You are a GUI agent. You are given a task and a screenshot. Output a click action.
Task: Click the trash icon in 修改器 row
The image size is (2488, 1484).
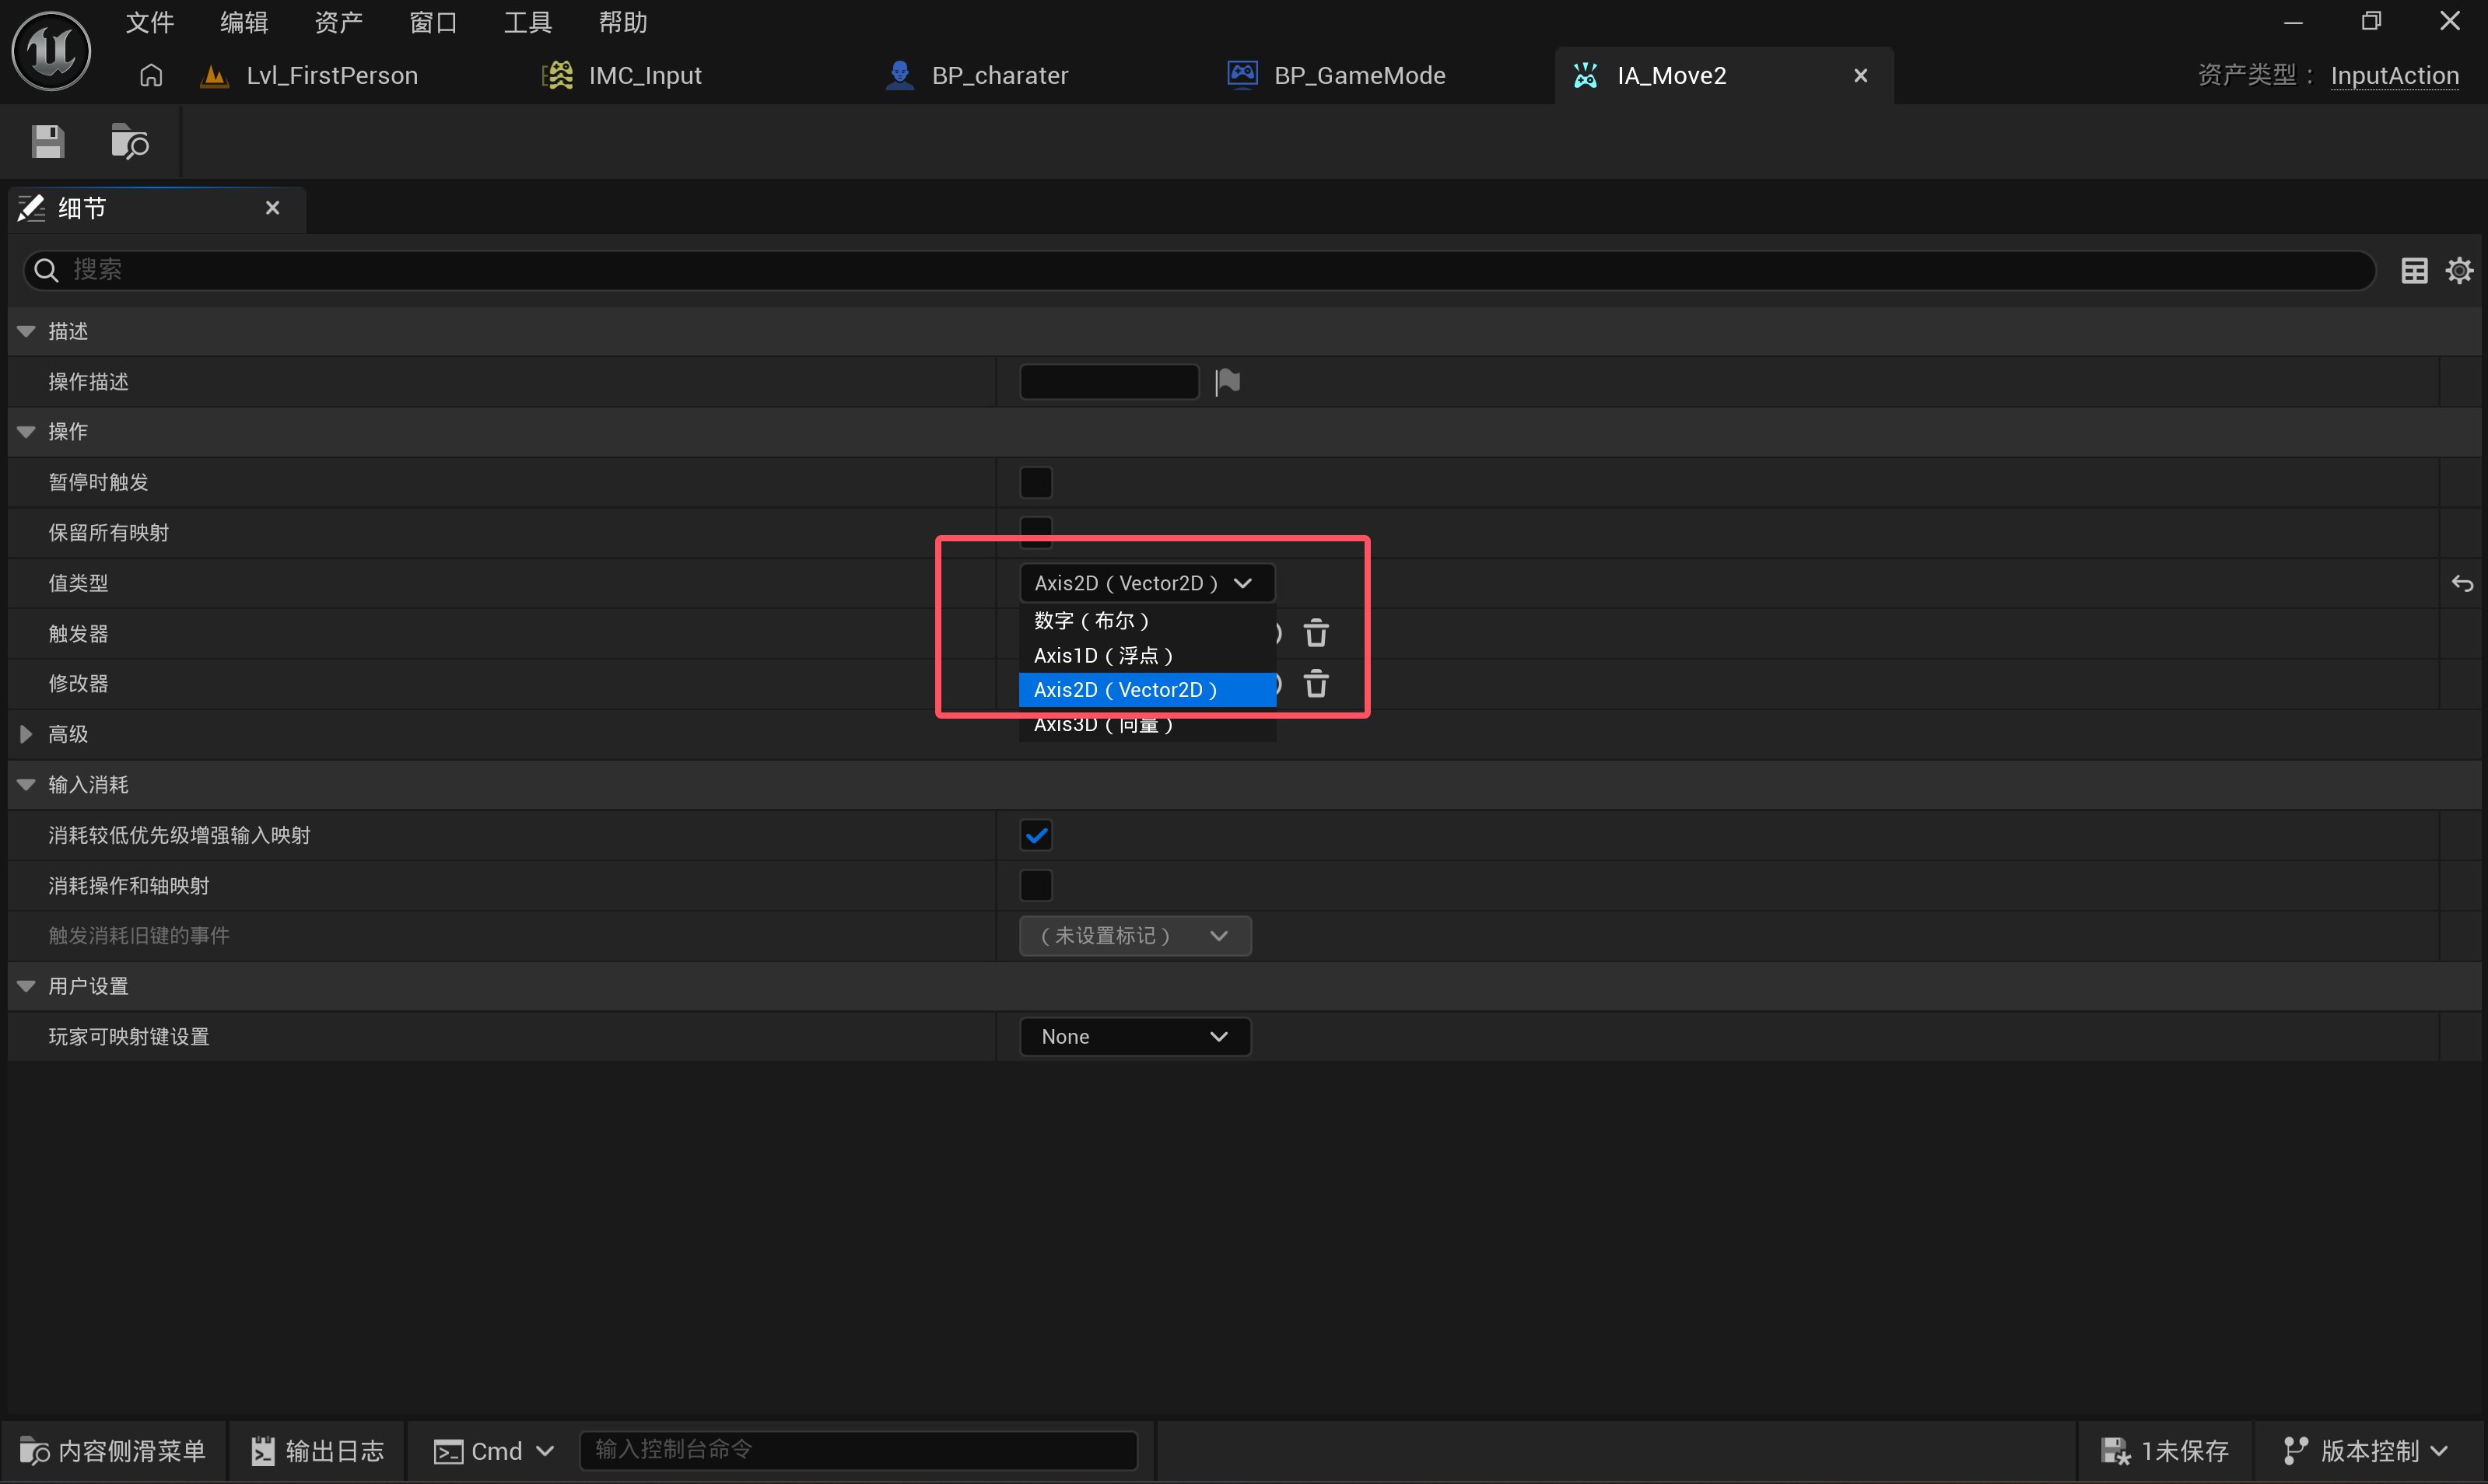pos(1316,684)
